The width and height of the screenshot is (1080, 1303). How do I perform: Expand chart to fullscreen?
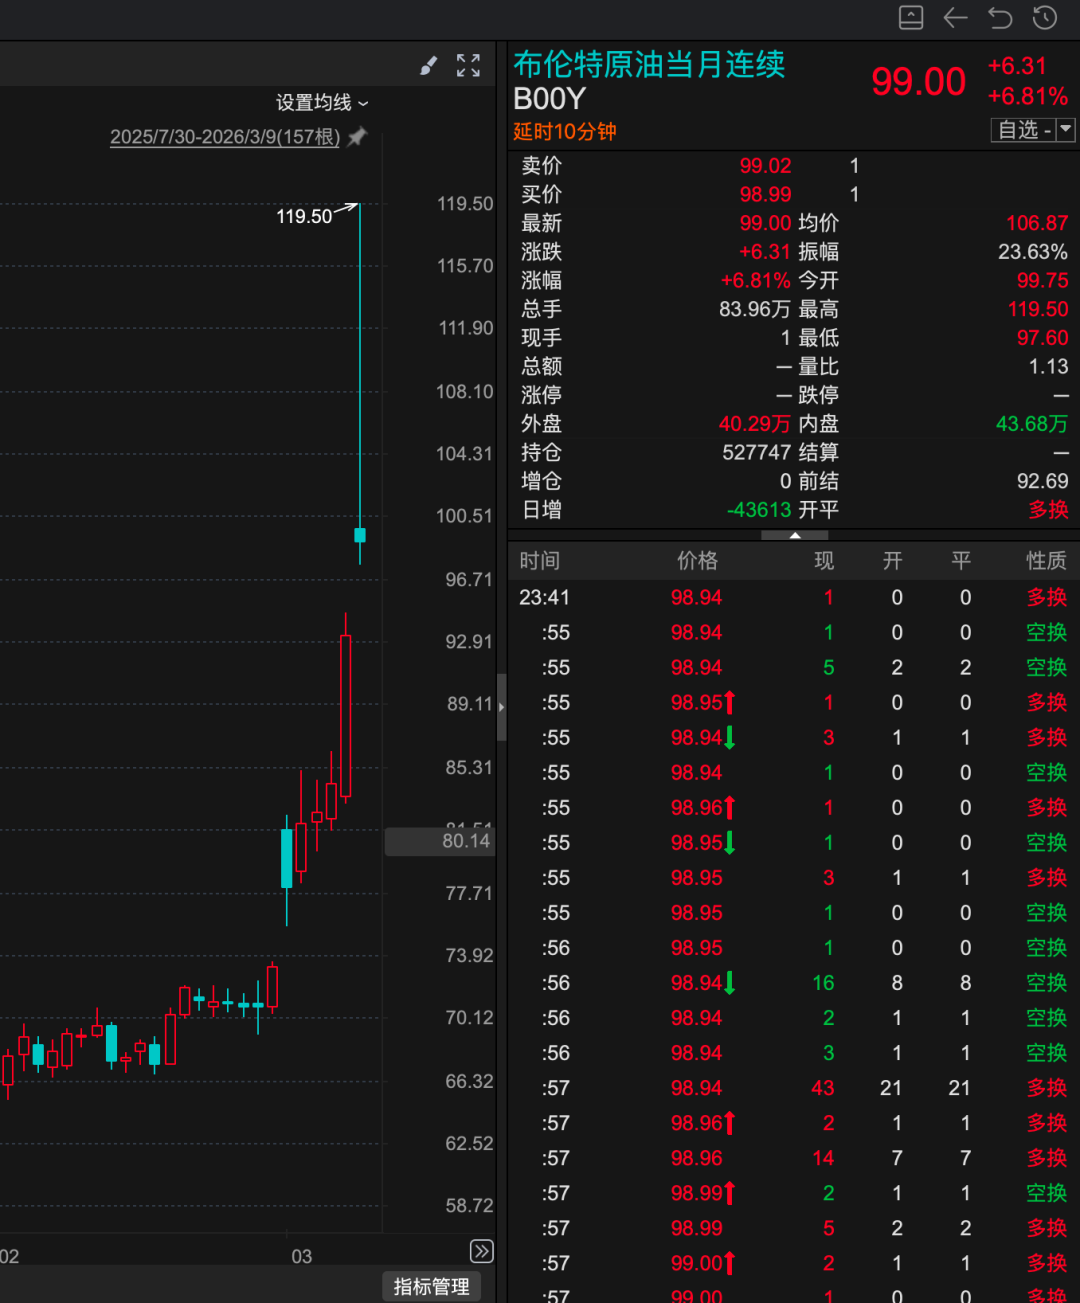coord(468,66)
